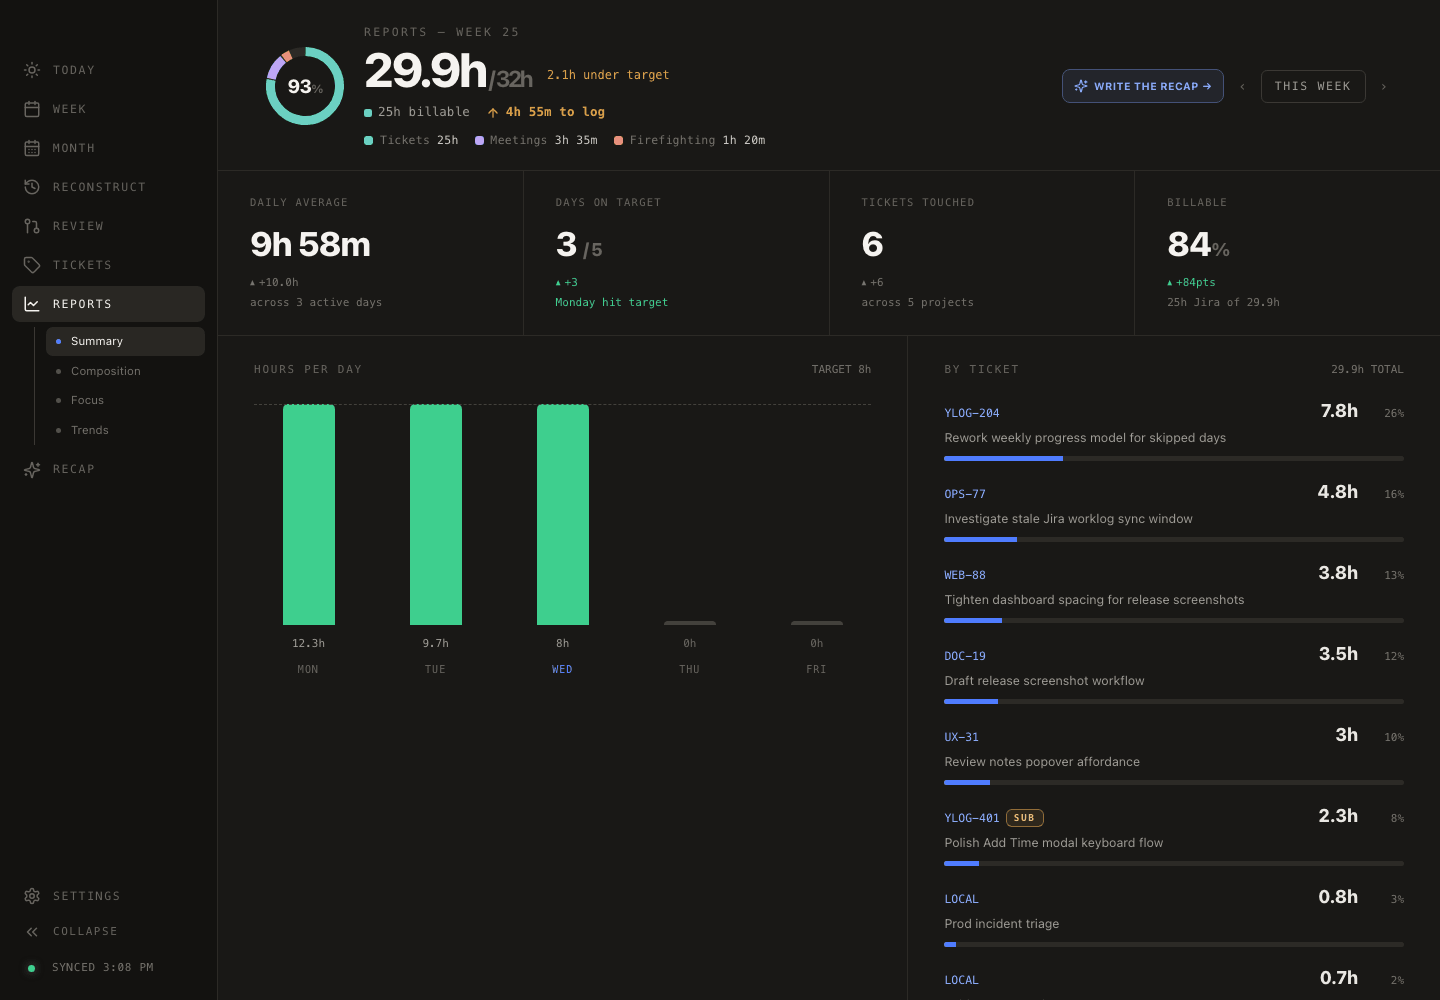Select the Trends sub-item
Image resolution: width=1440 pixels, height=1000 pixels.
click(125, 430)
